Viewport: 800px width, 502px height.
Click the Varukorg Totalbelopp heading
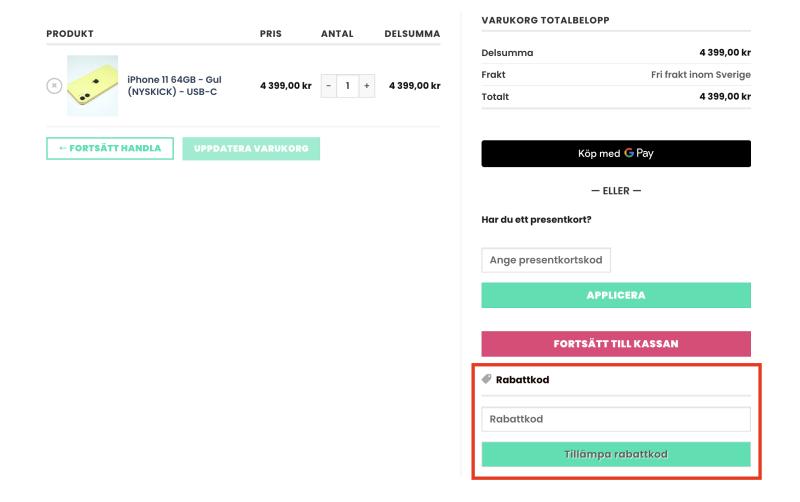[545, 20]
